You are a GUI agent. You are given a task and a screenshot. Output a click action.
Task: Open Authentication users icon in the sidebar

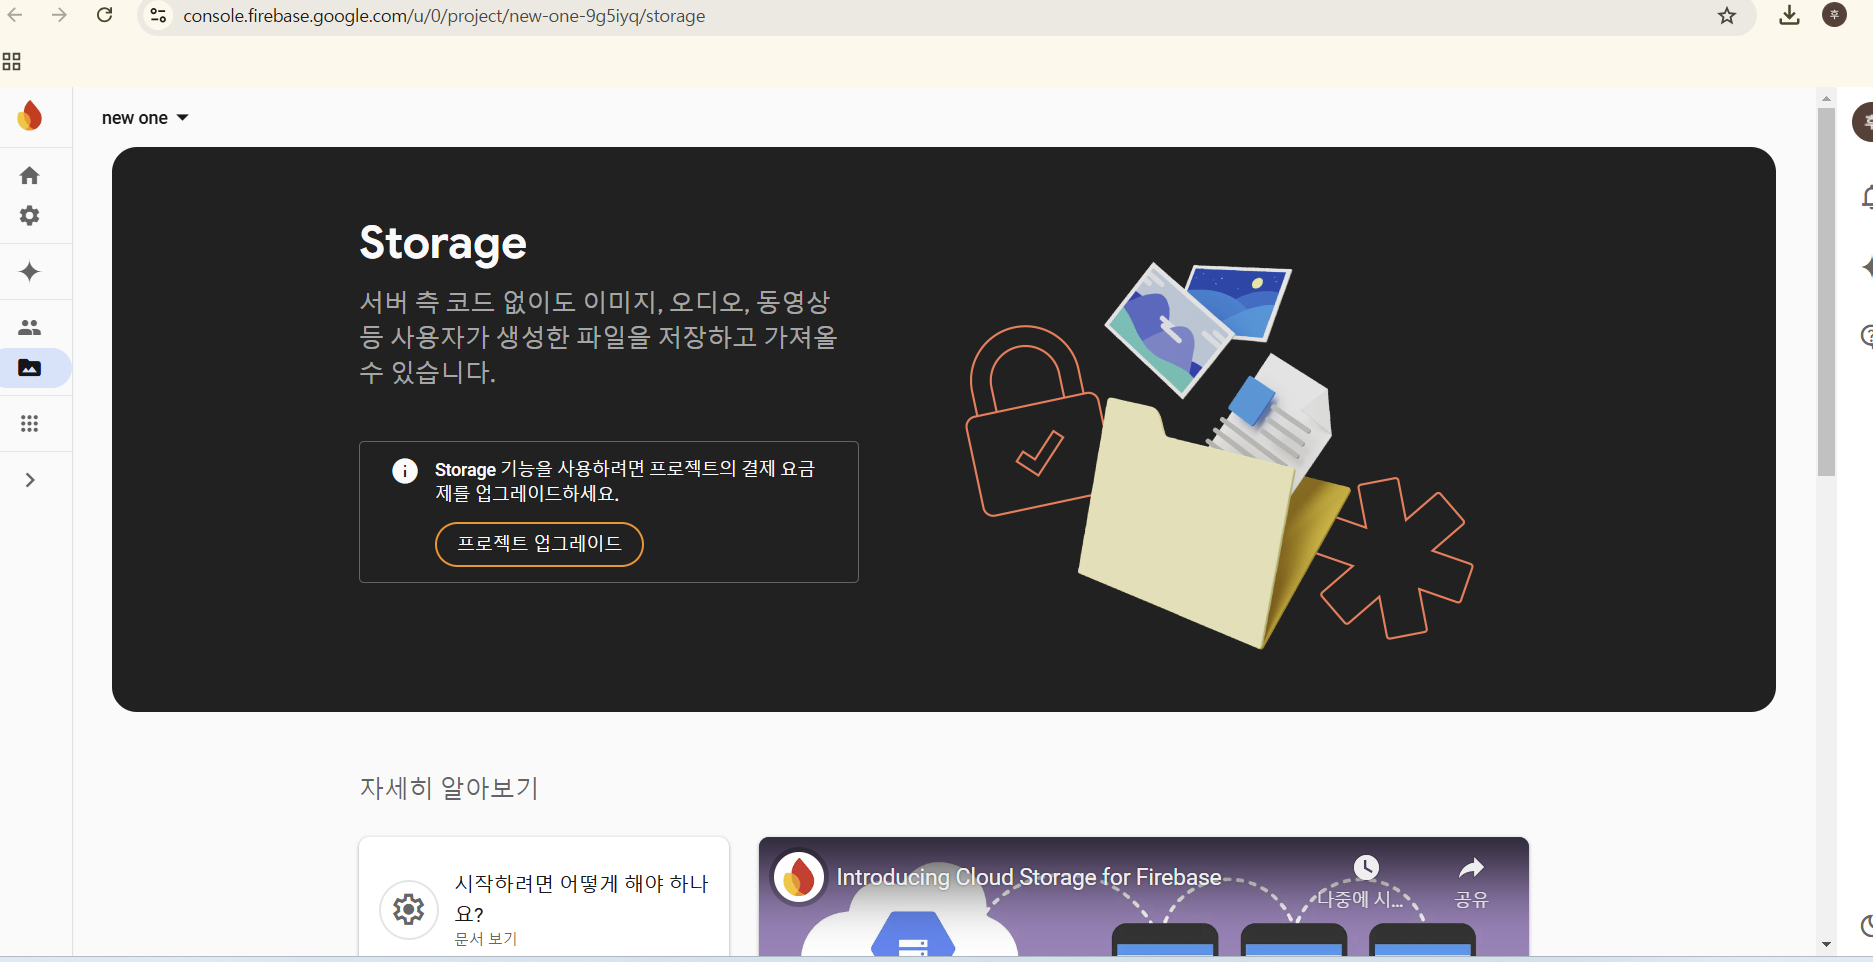coord(30,328)
